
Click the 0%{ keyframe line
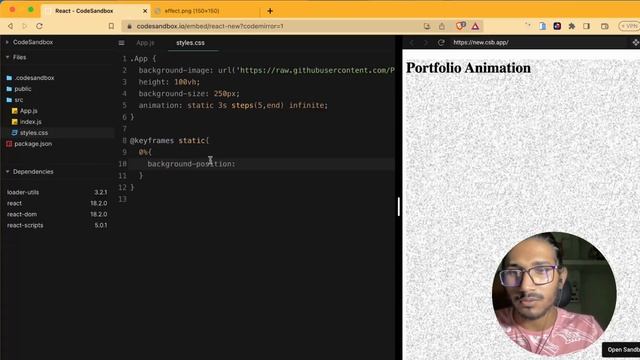tap(145, 152)
